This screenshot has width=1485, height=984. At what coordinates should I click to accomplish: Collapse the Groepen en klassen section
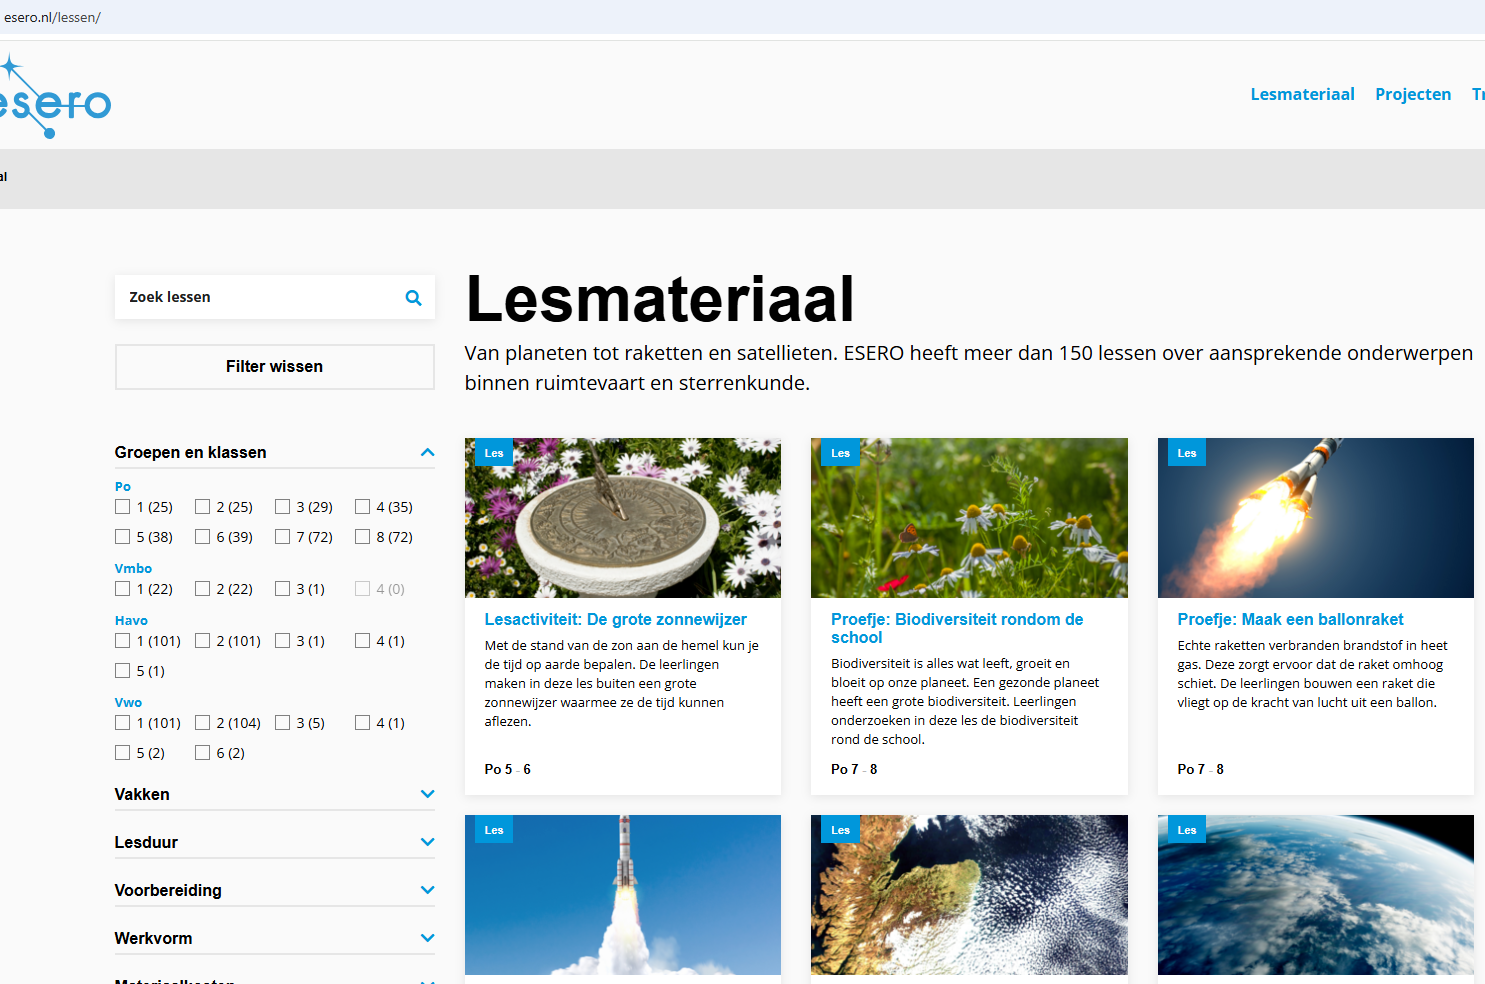(x=427, y=453)
